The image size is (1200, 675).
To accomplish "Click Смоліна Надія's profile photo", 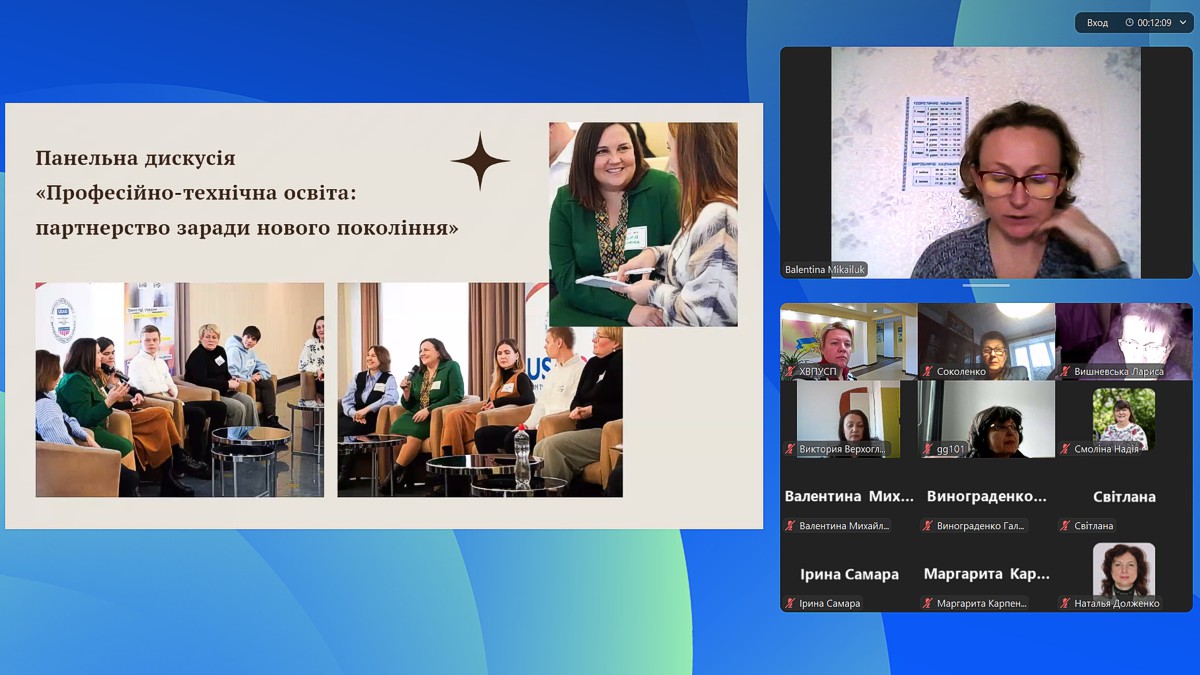I will (x=1124, y=419).
